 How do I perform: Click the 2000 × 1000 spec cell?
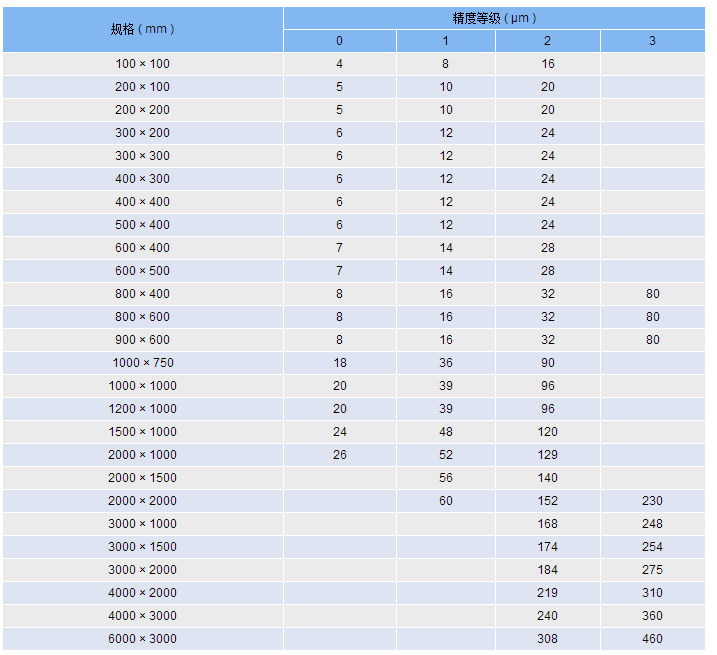[x=143, y=455]
